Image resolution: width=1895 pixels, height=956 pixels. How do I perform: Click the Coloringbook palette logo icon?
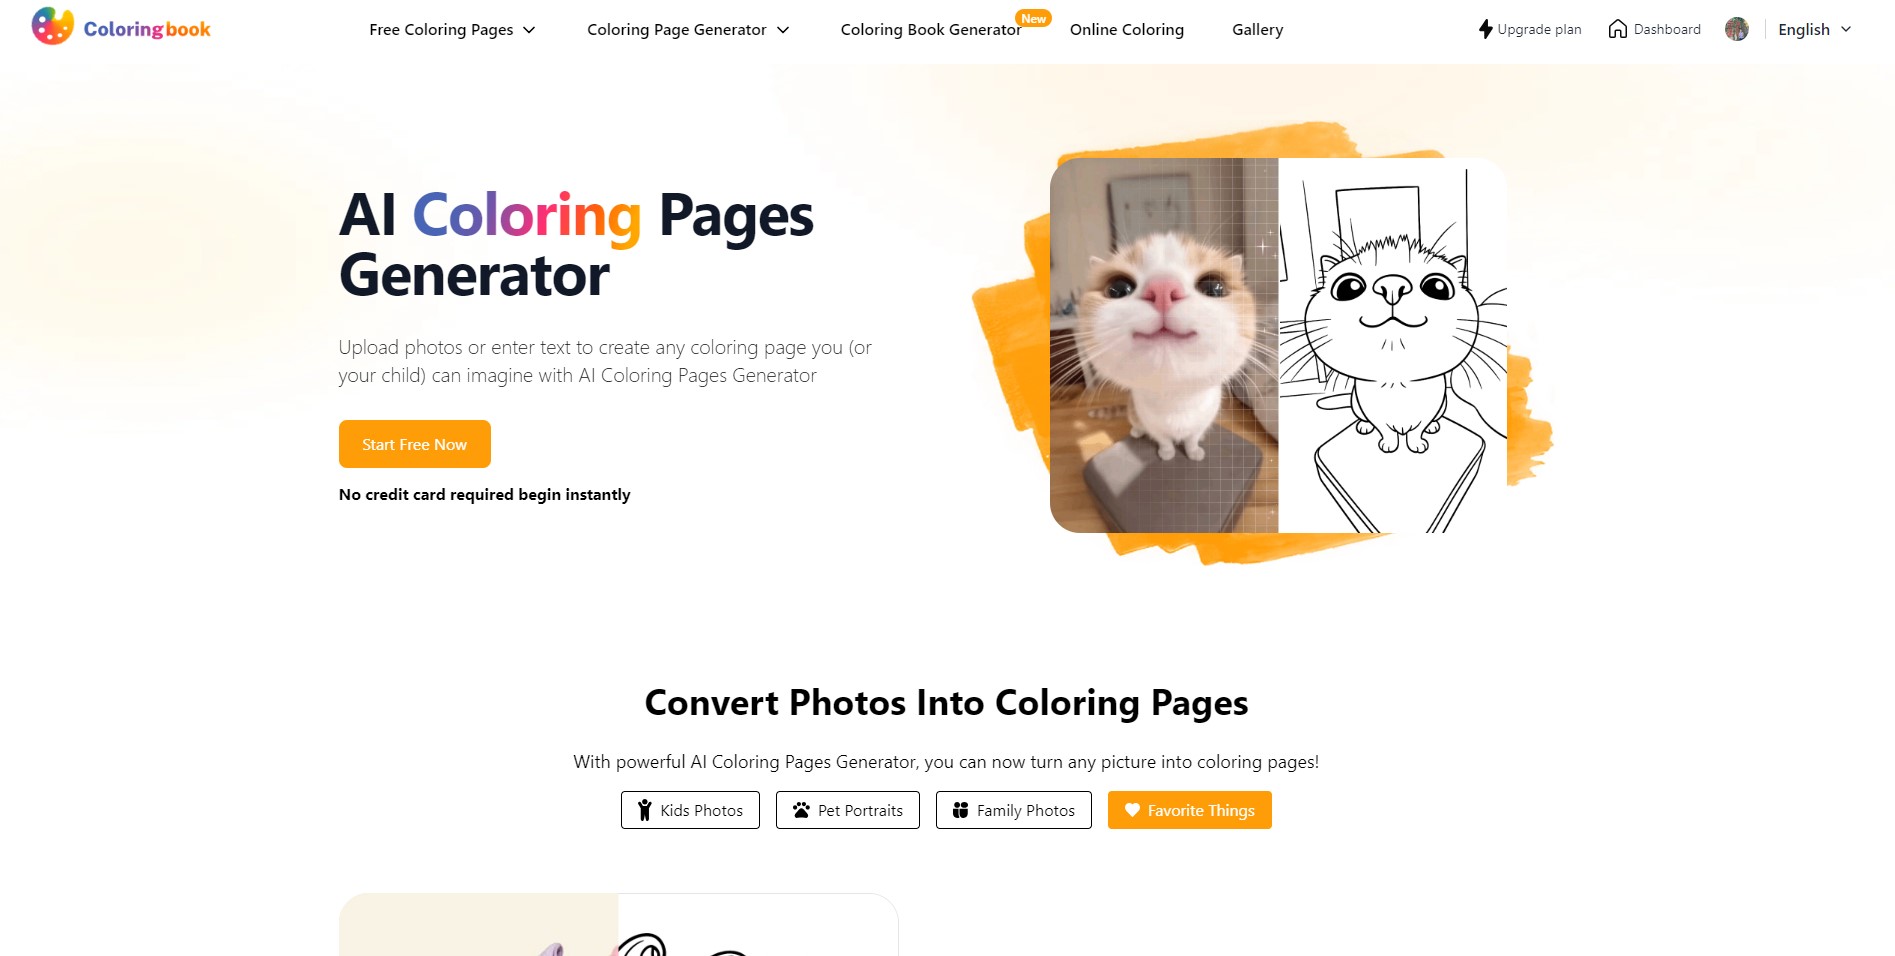pyautogui.click(x=53, y=27)
